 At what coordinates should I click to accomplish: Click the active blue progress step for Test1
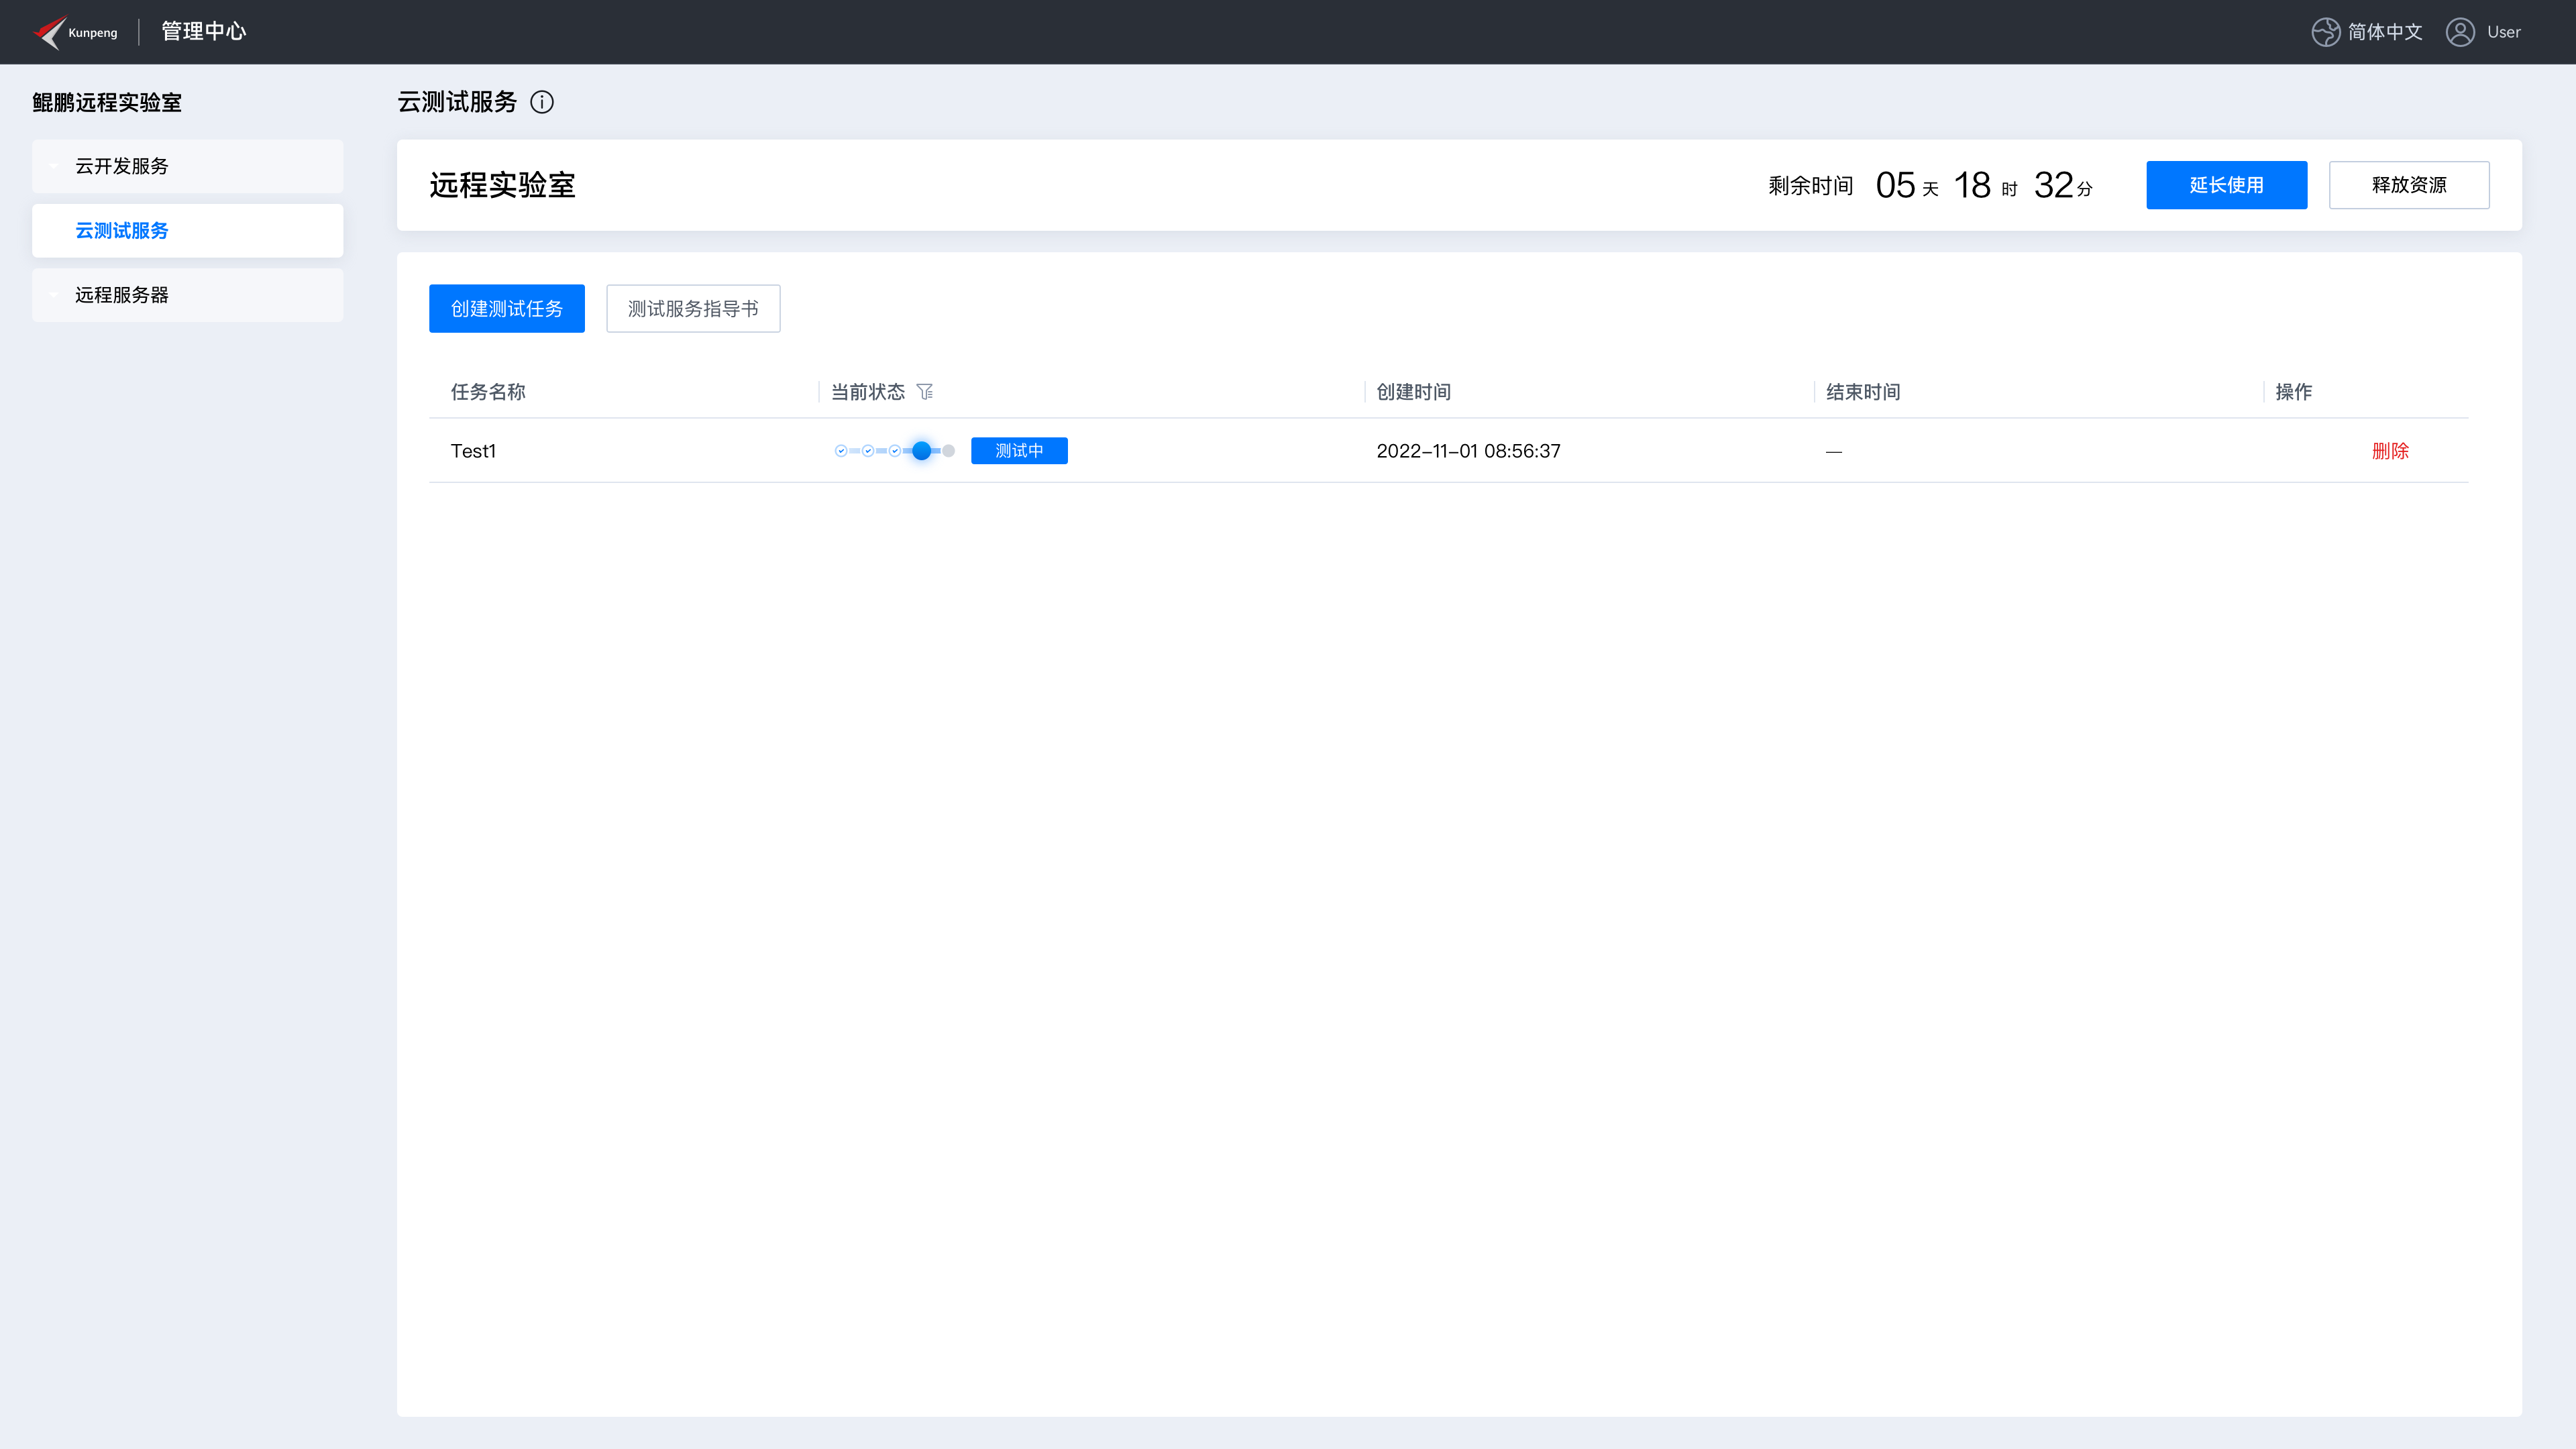point(922,451)
